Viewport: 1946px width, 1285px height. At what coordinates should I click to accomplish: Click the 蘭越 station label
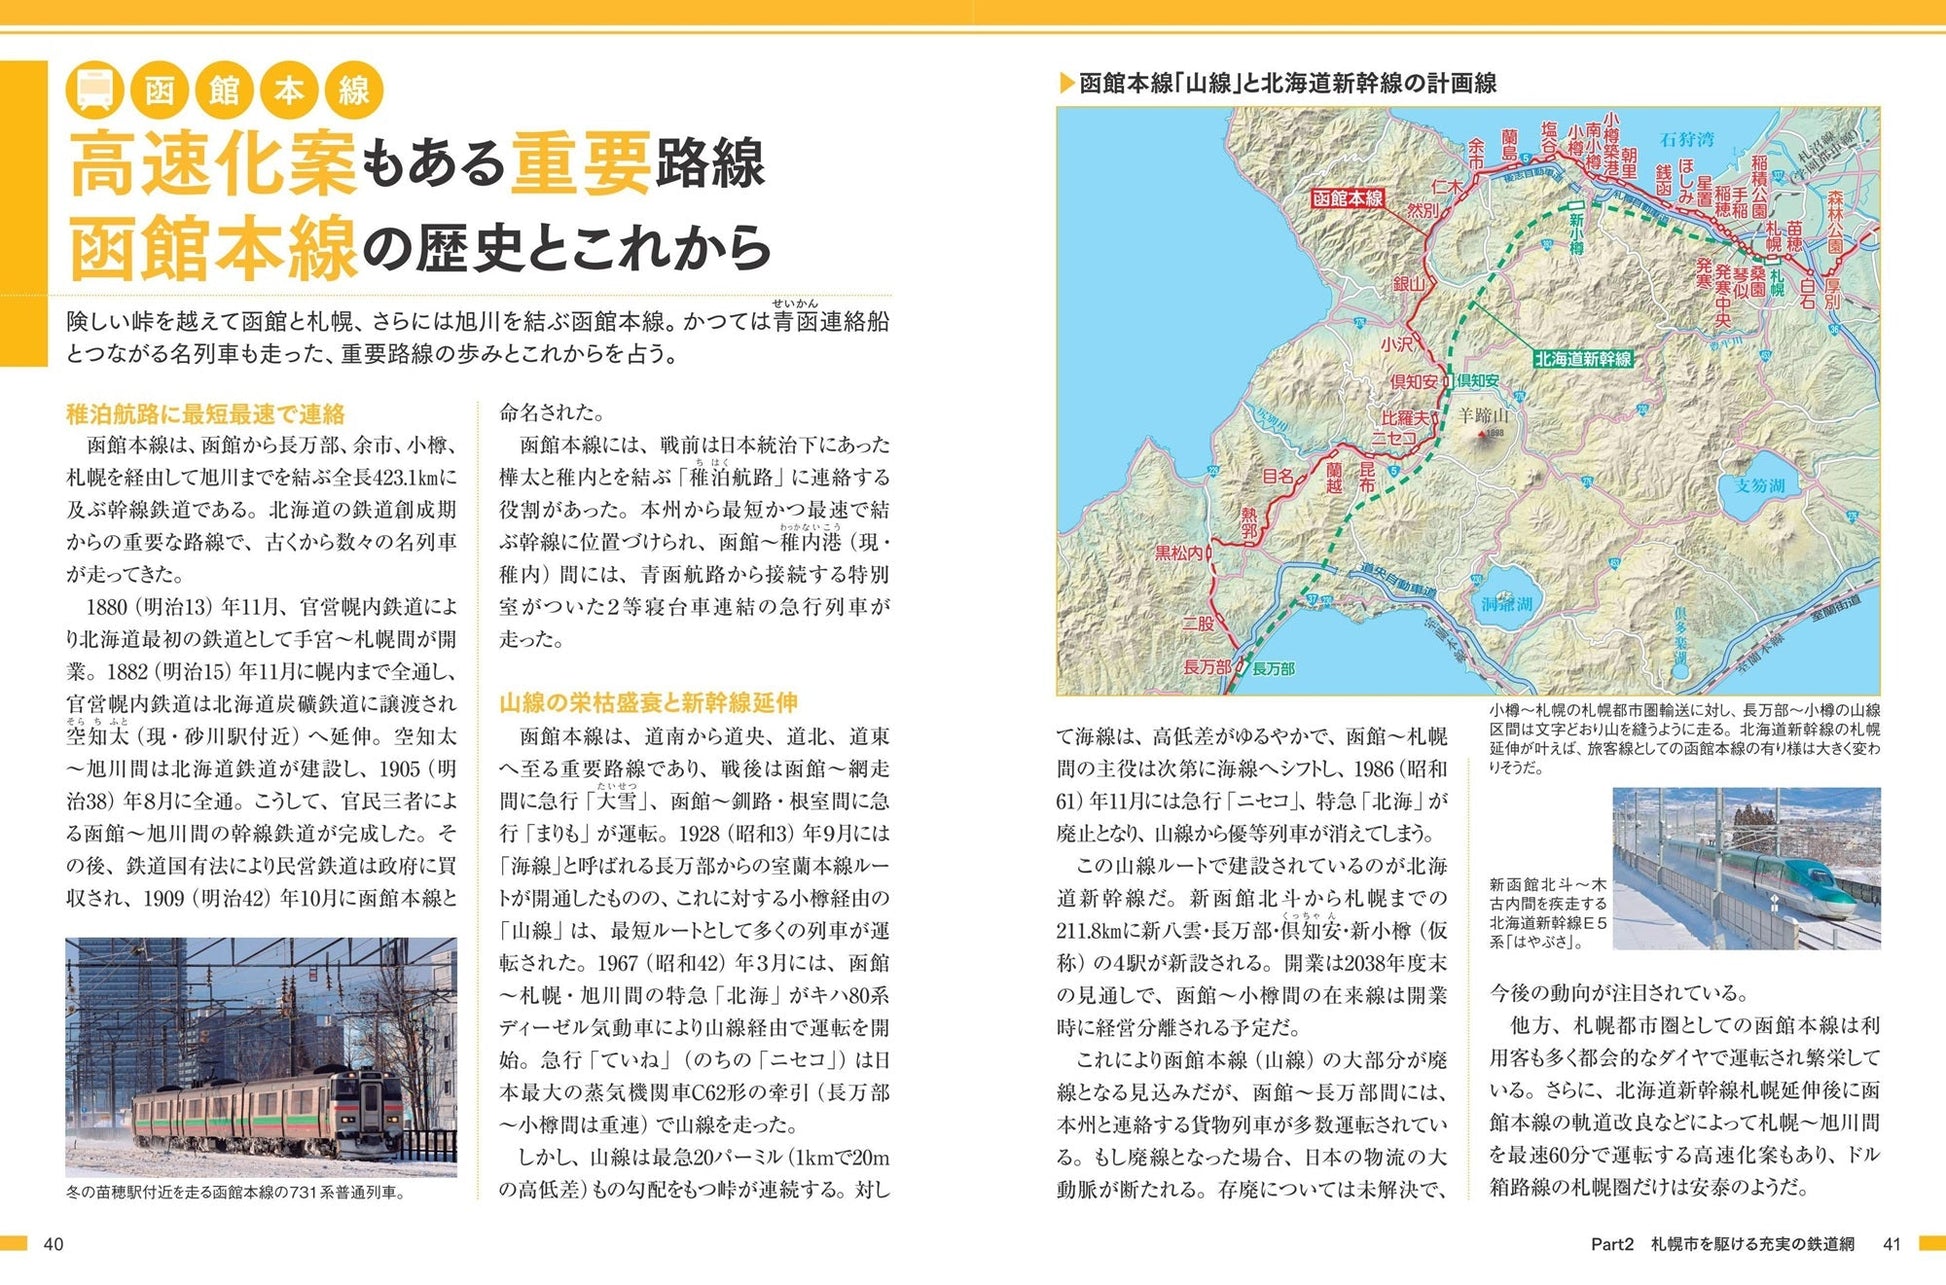[x=1334, y=477]
